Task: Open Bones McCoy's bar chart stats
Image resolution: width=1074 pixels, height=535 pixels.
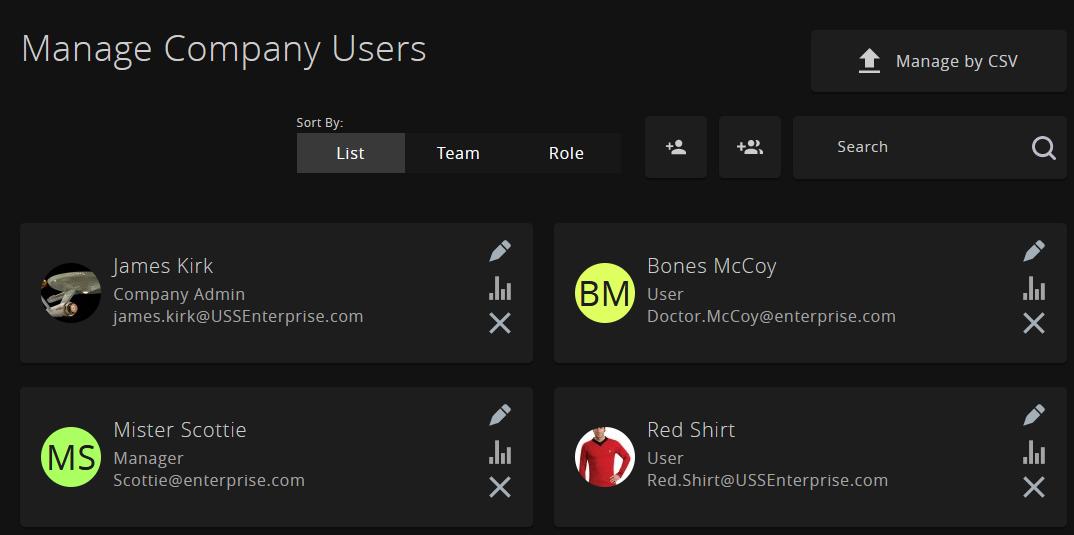Action: tap(1034, 288)
